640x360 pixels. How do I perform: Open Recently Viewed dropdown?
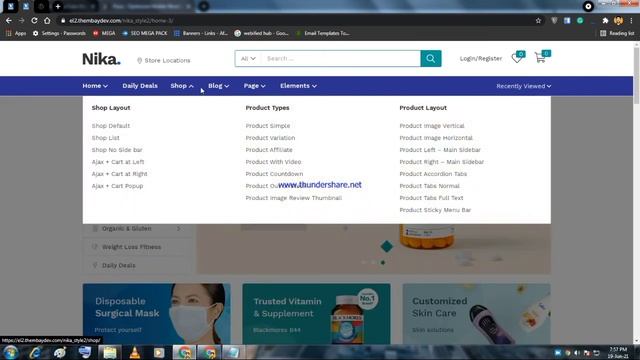tap(524, 86)
